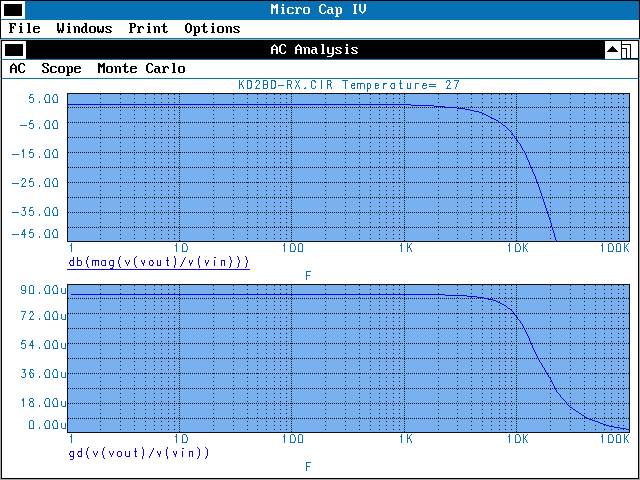This screenshot has width=640, height=480.
Task: Click the 90.00u group delay axis label
Action: 43,290
